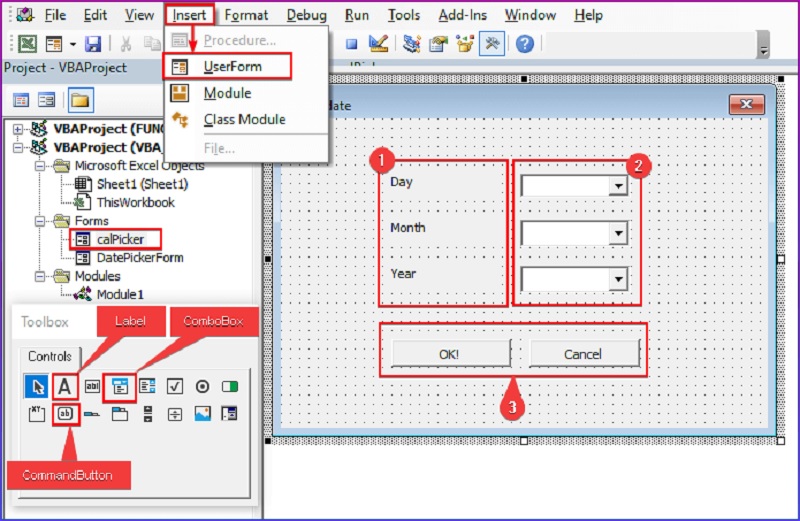Choose the ListBox control in Toolbox
Screen dimensions: 800x521
pos(147,386)
